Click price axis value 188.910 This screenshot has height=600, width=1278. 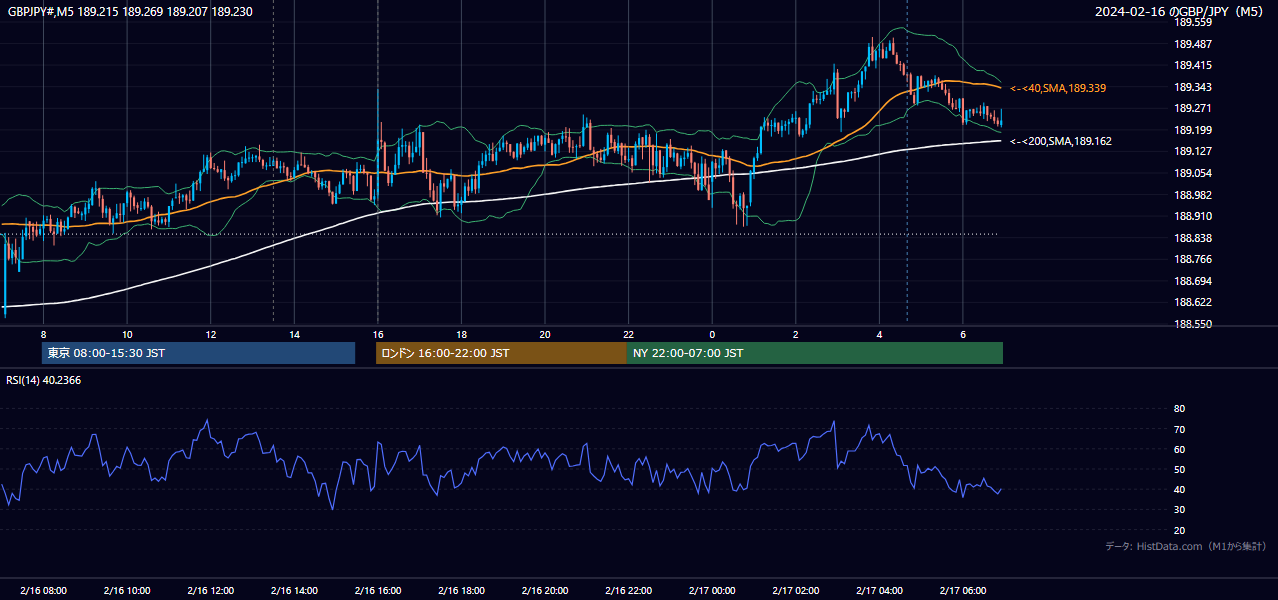point(1193,216)
